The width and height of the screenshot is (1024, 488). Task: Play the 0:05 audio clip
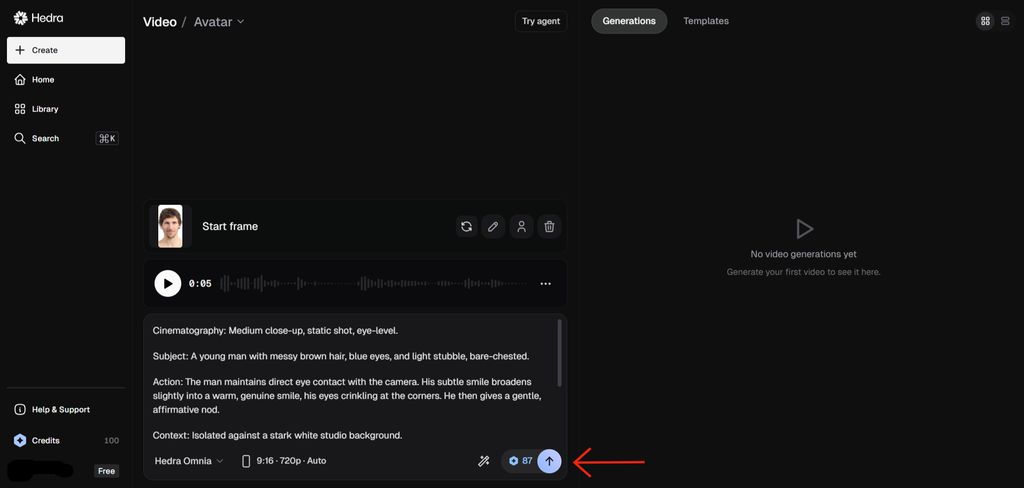click(168, 284)
